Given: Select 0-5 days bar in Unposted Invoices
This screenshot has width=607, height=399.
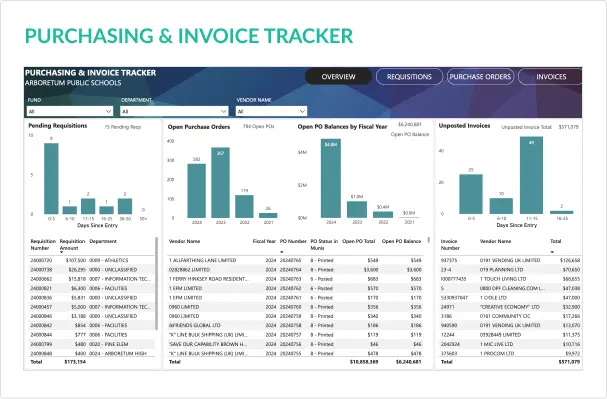Looking at the screenshot, I should 471,194.
